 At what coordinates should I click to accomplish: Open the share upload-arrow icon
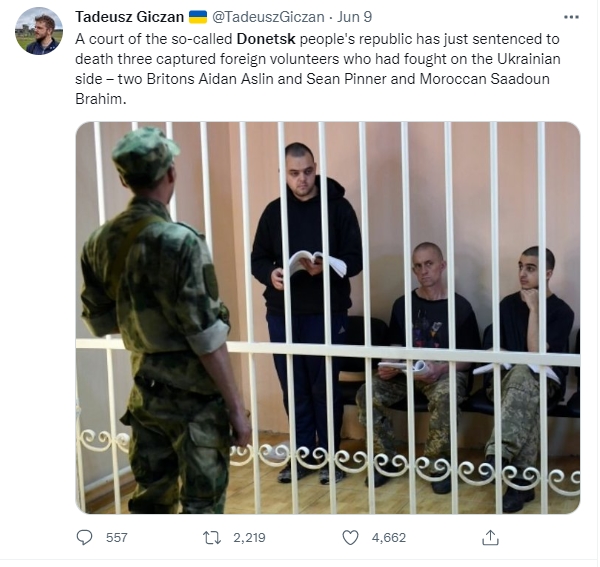coord(490,537)
